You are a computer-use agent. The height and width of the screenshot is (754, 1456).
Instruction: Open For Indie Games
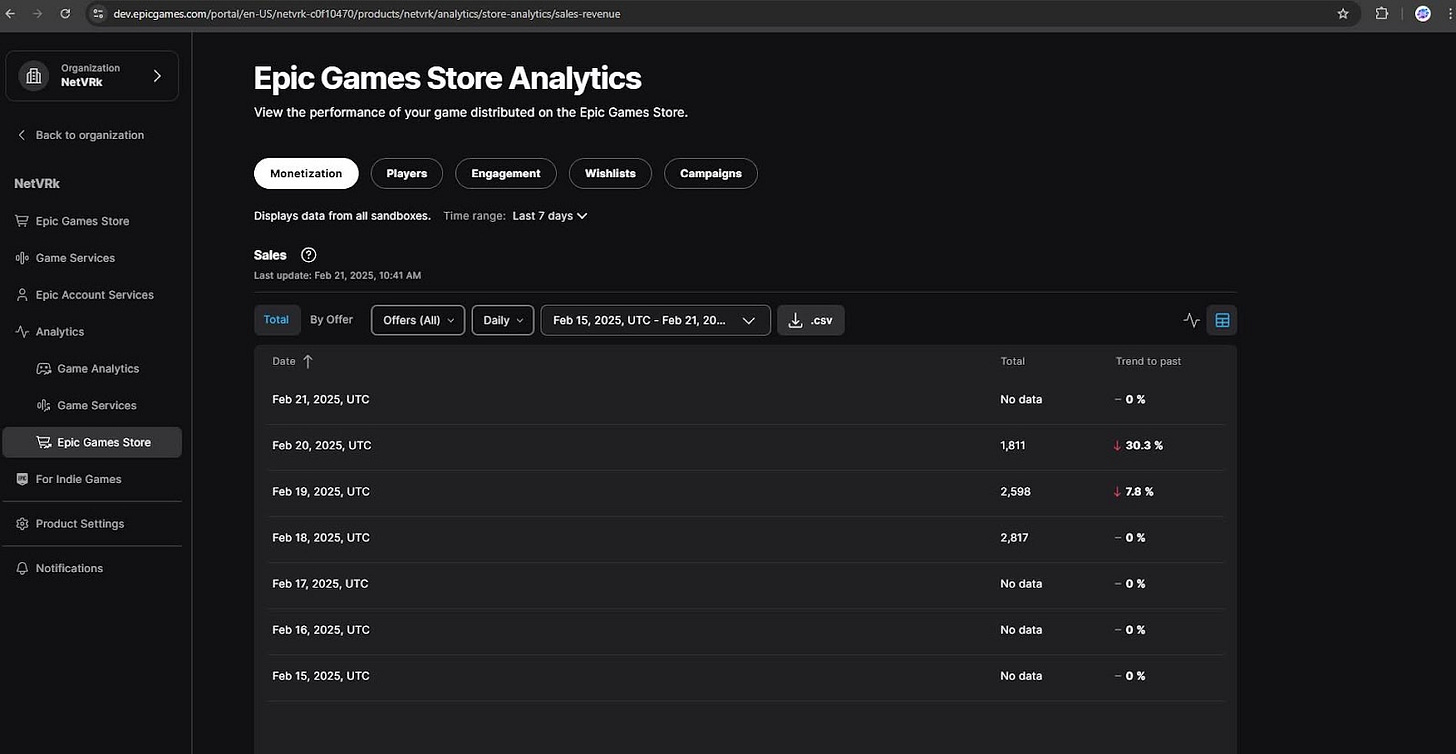[x=79, y=479]
